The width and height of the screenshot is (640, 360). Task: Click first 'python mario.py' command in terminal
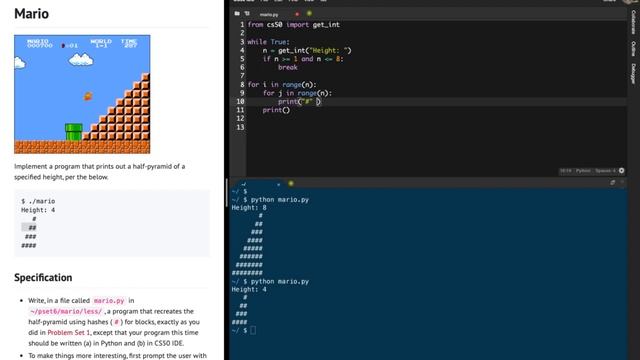pyautogui.click(x=280, y=200)
